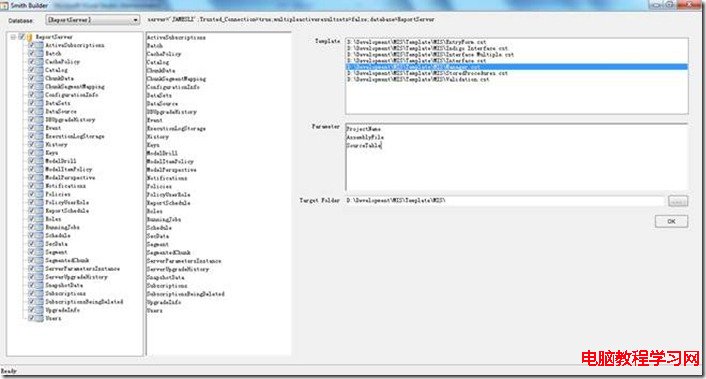This screenshot has height=379, width=706.
Task: Click the table icon next to Keys
Action: point(39,153)
